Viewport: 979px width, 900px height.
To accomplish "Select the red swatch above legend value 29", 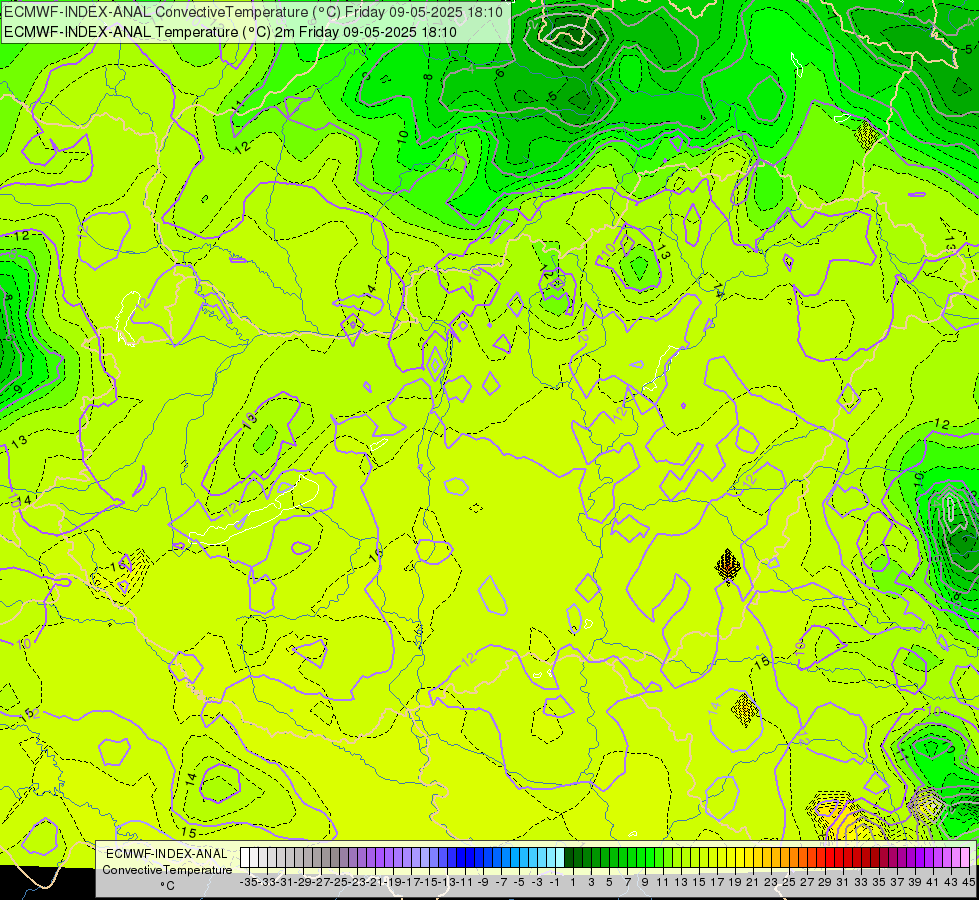I will click(x=820, y=858).
